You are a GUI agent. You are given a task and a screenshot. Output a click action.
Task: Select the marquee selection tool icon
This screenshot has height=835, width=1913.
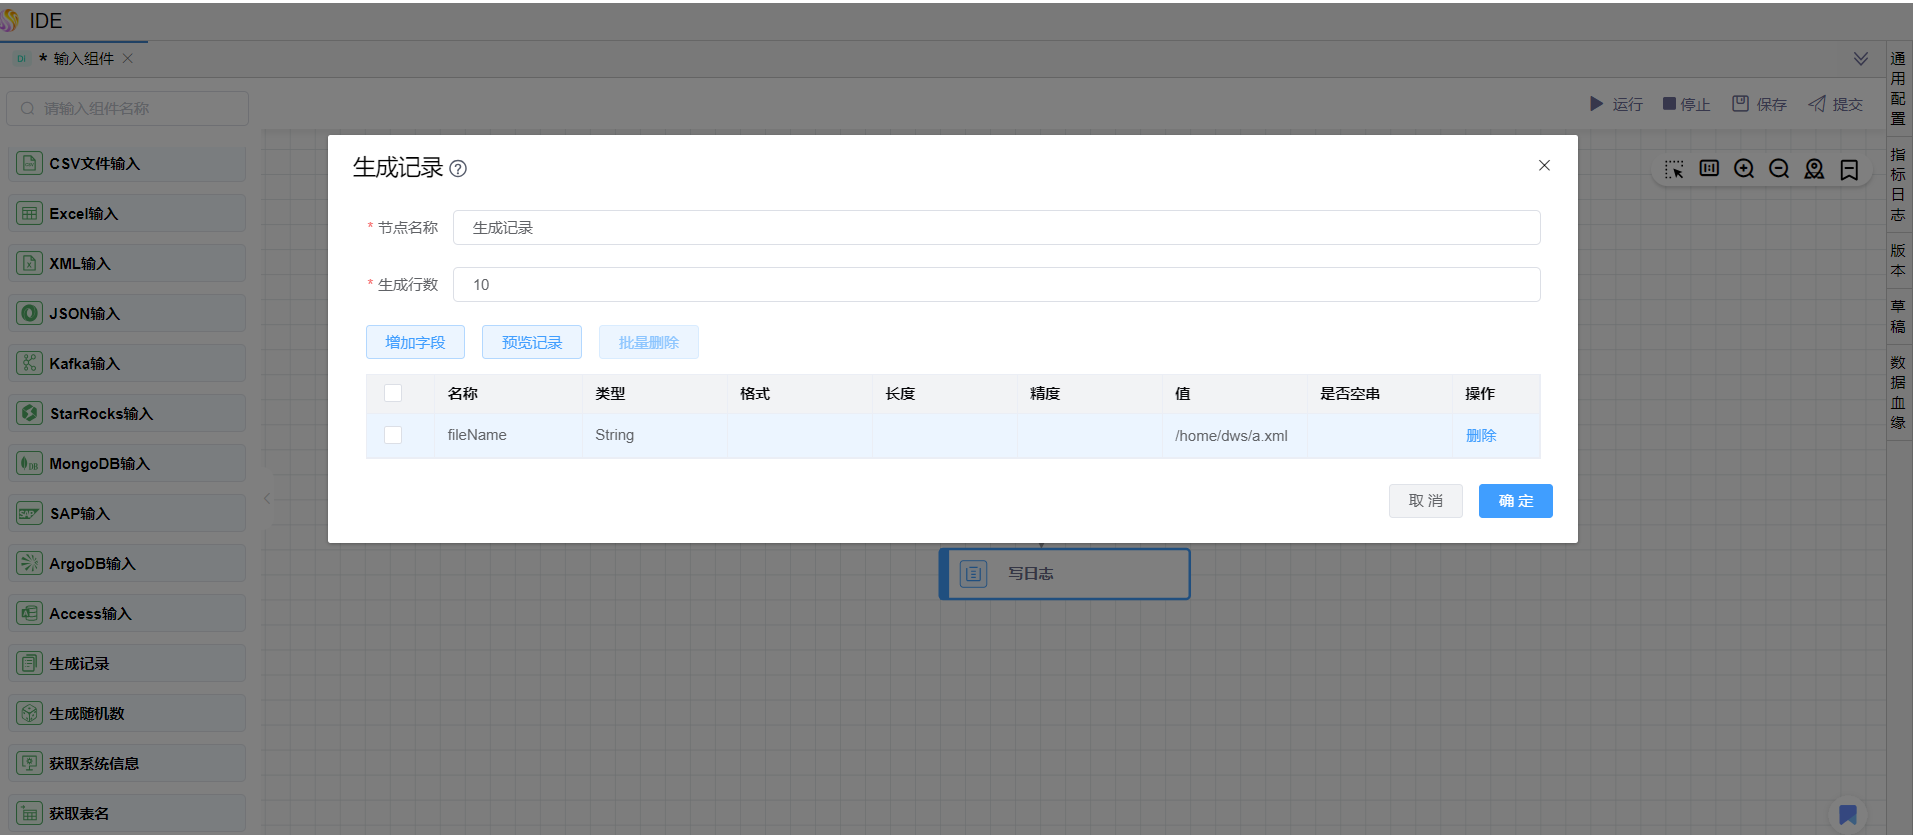[1674, 169]
